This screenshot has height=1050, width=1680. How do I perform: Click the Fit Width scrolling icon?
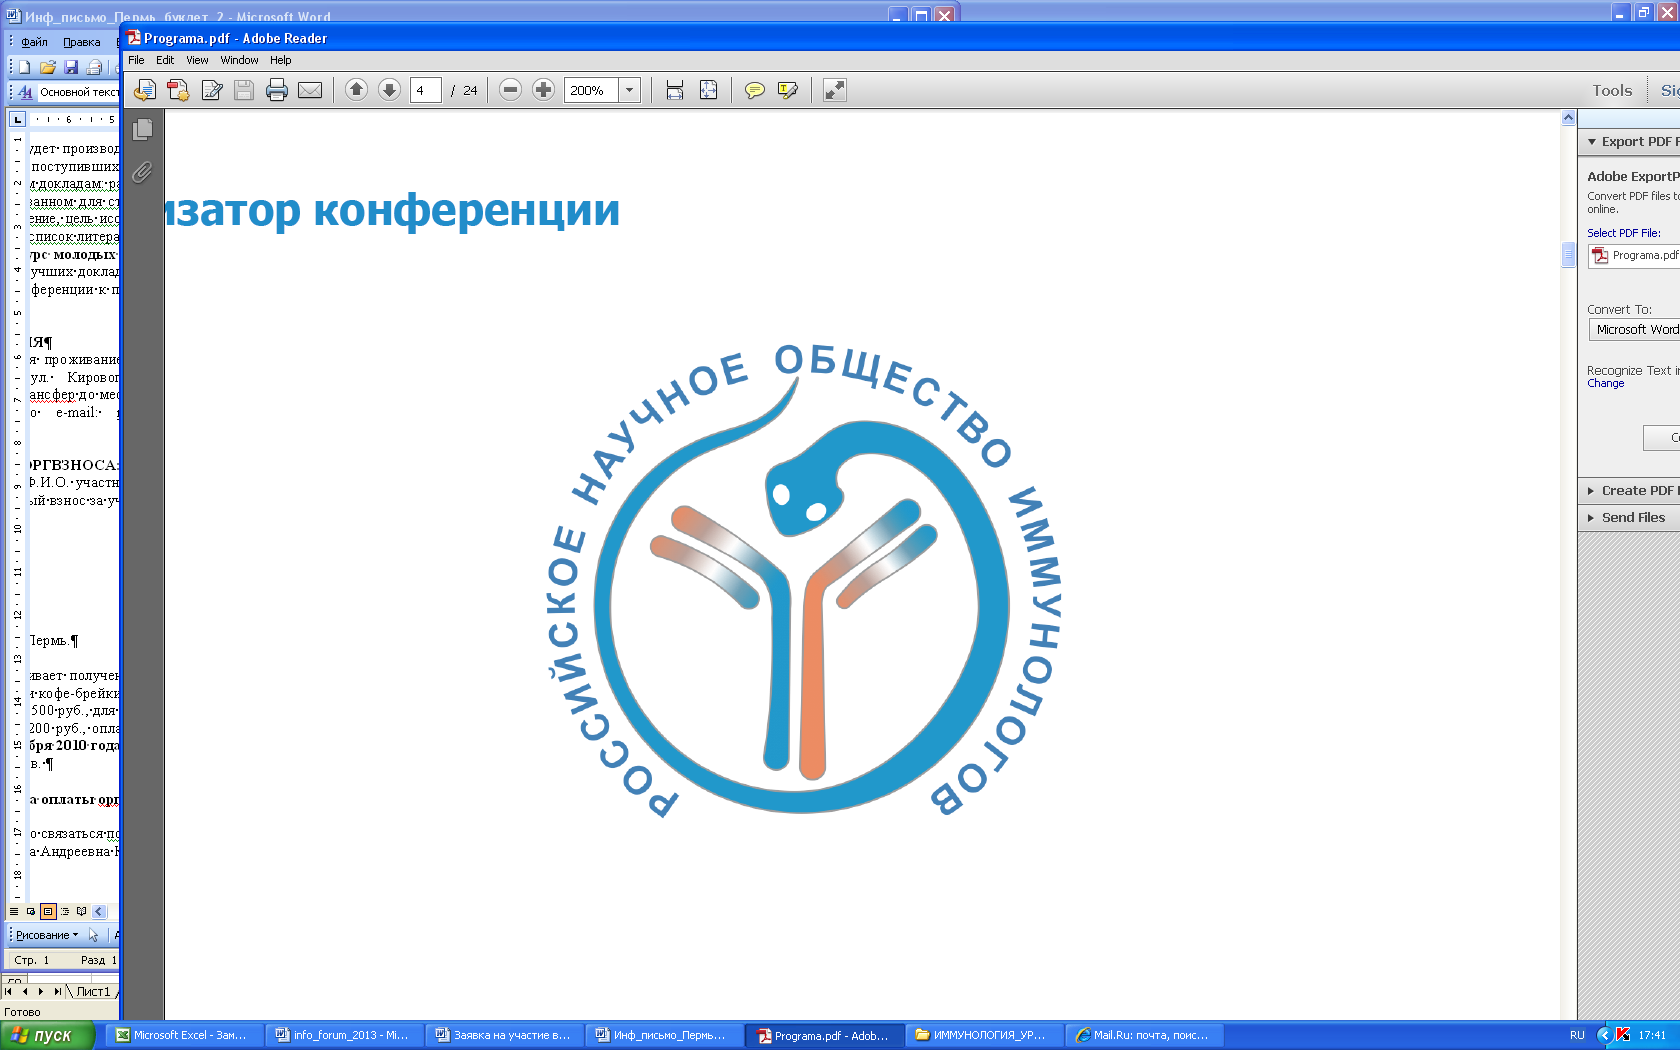675,90
